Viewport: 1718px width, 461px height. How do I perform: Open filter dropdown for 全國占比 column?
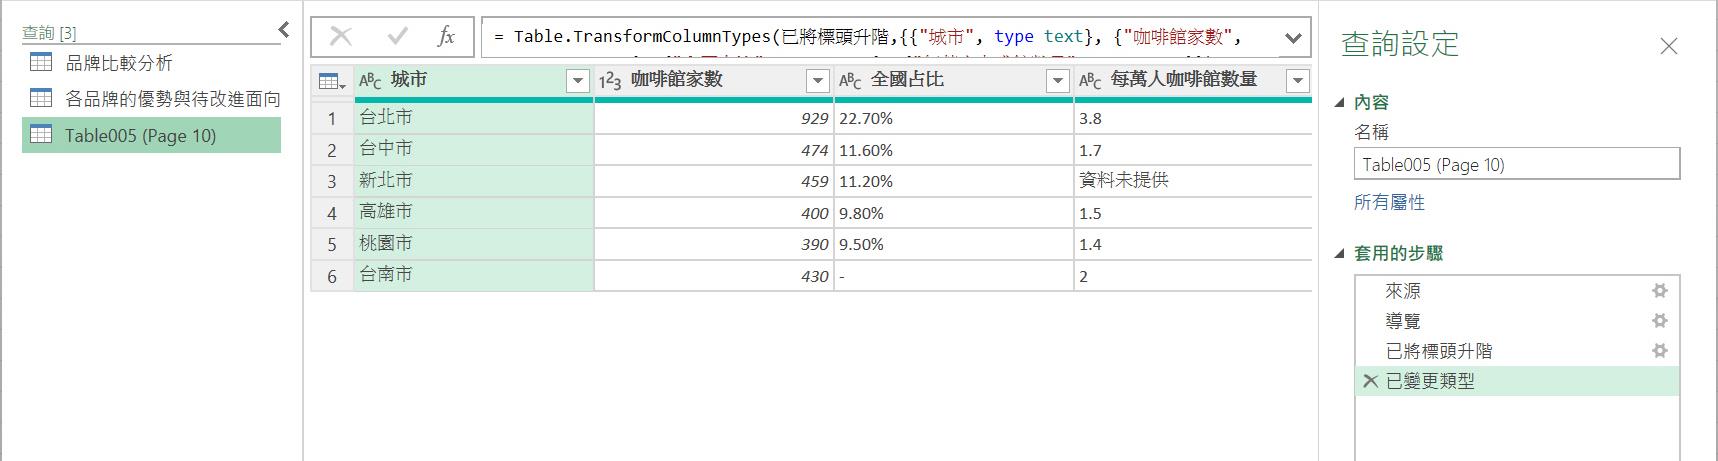[1057, 81]
